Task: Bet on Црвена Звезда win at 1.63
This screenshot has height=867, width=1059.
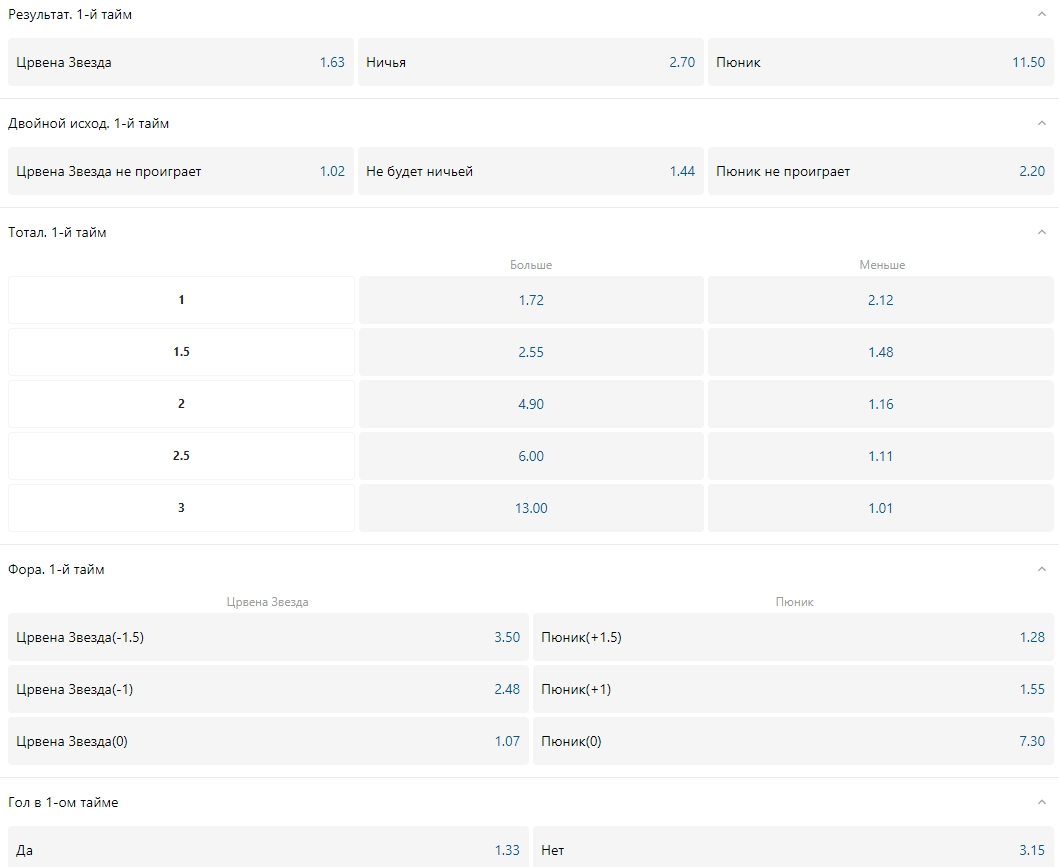Action: tap(181, 62)
